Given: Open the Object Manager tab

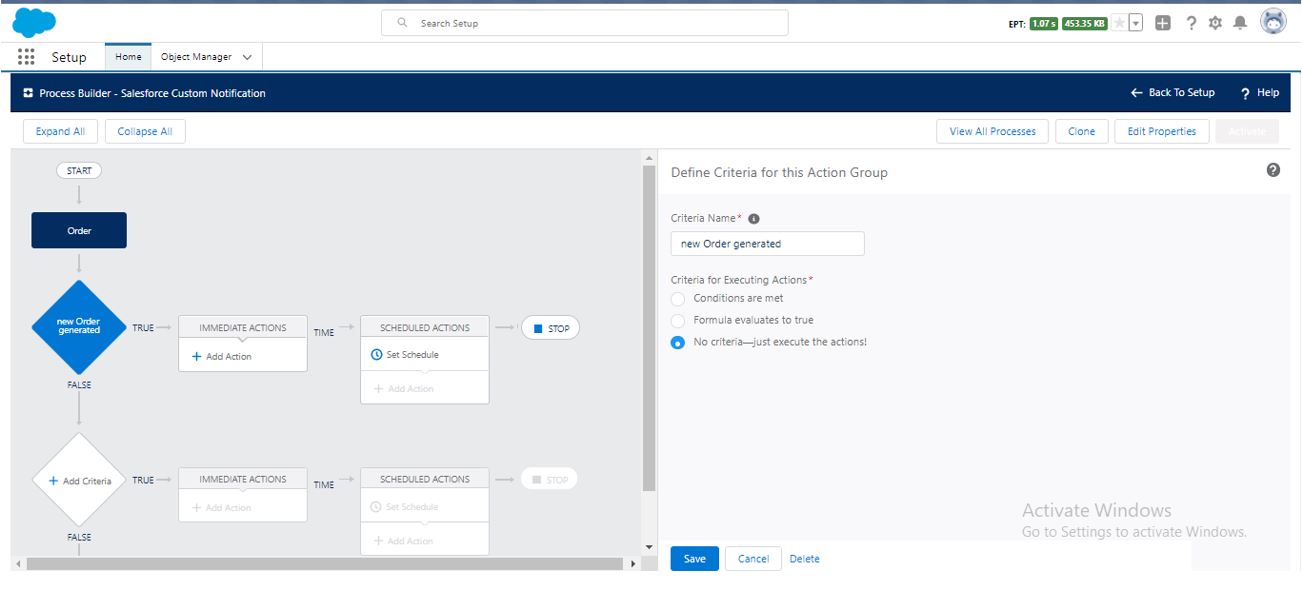Looking at the screenshot, I should pyautogui.click(x=196, y=57).
